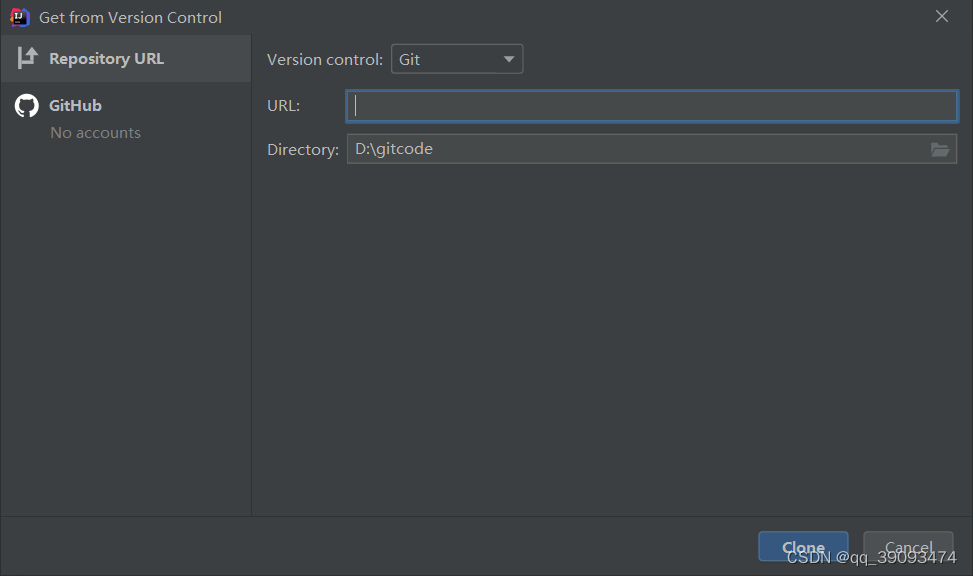Image resolution: width=973 pixels, height=576 pixels.
Task: Focus the URL input field
Action: click(652, 106)
